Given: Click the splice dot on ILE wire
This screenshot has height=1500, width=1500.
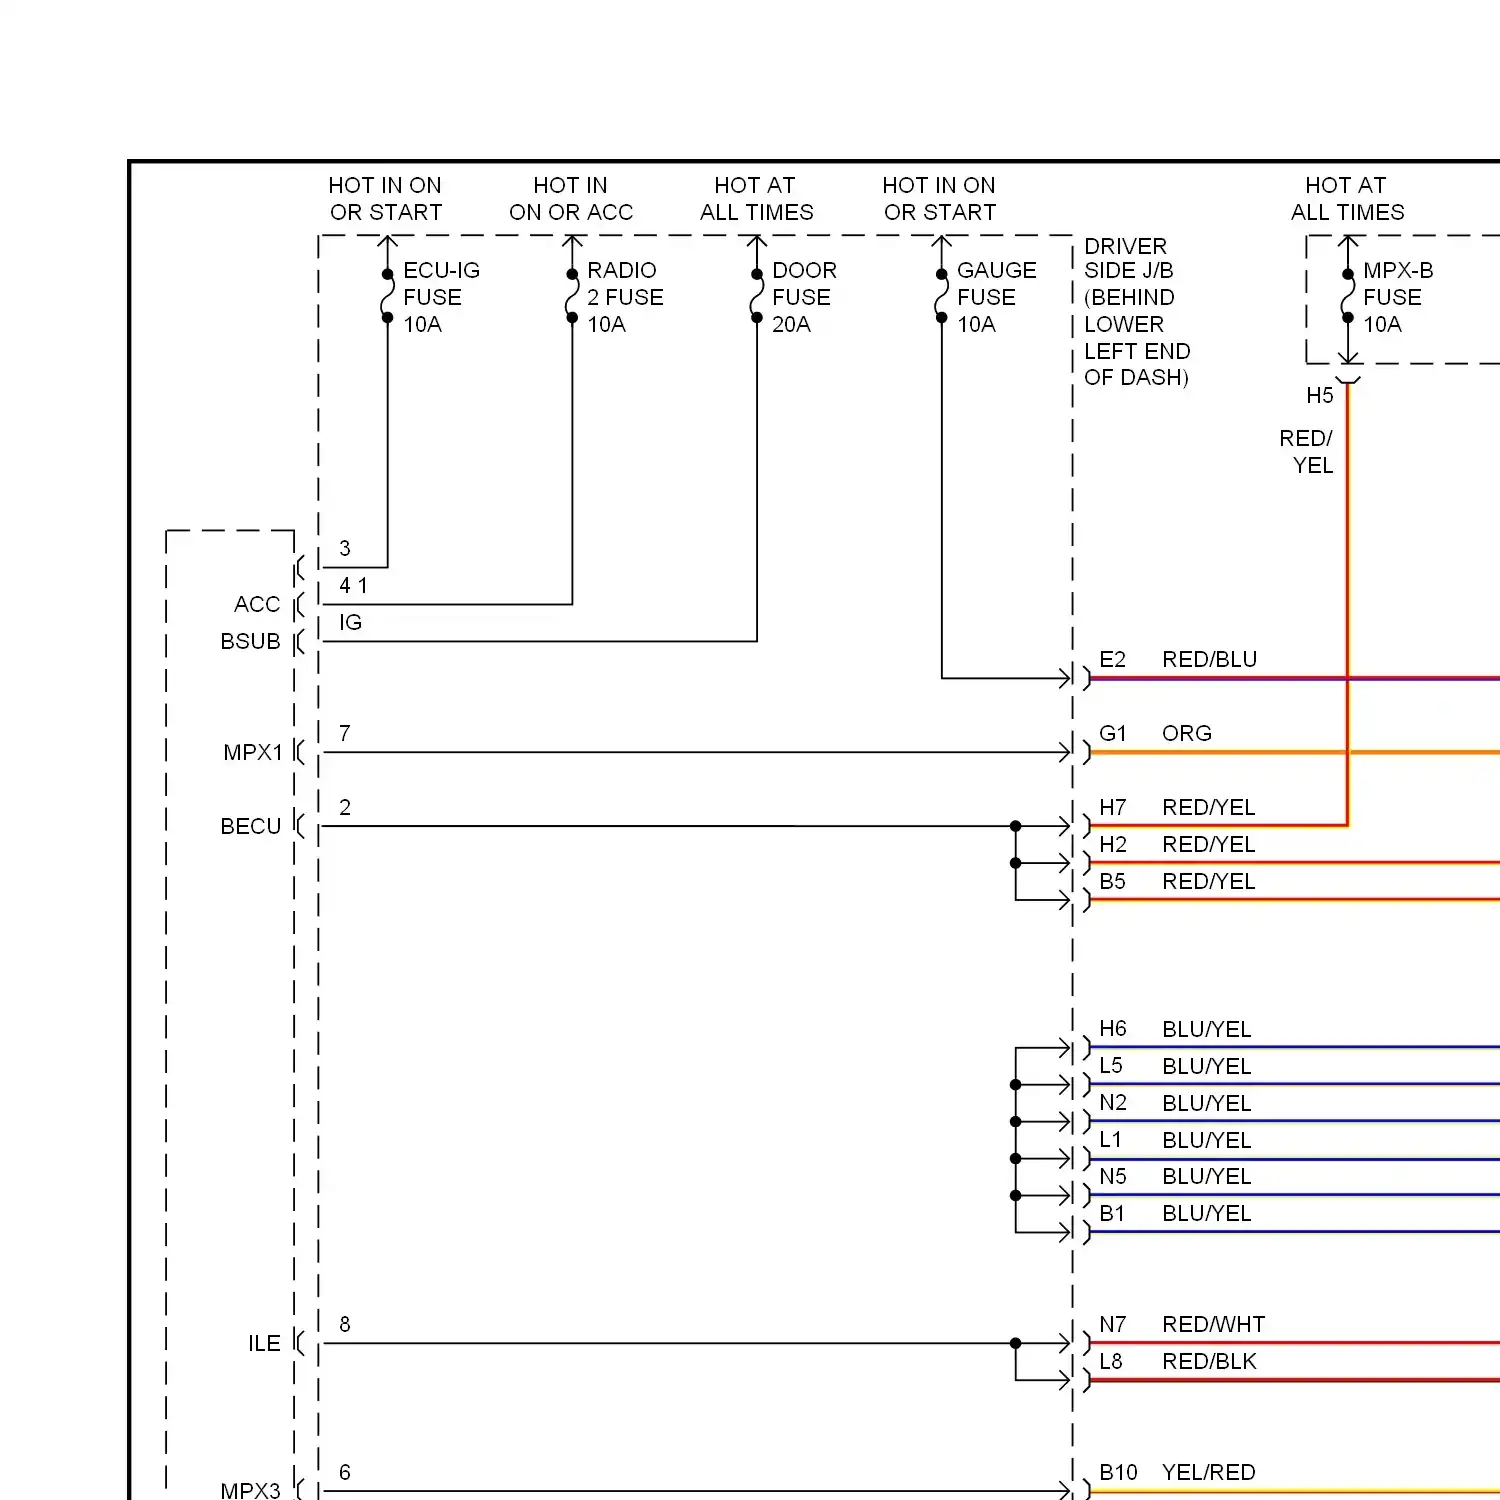Looking at the screenshot, I should [1016, 1344].
